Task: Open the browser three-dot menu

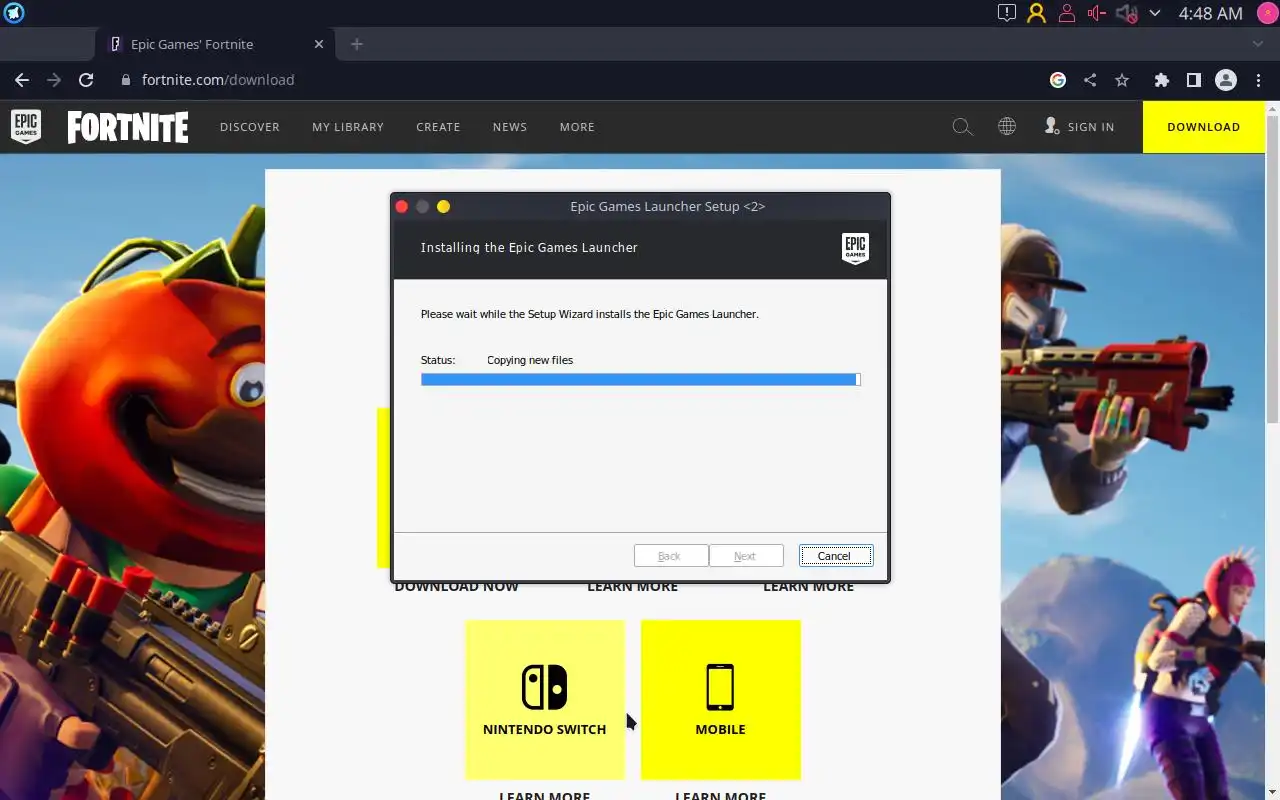Action: click(1258, 80)
